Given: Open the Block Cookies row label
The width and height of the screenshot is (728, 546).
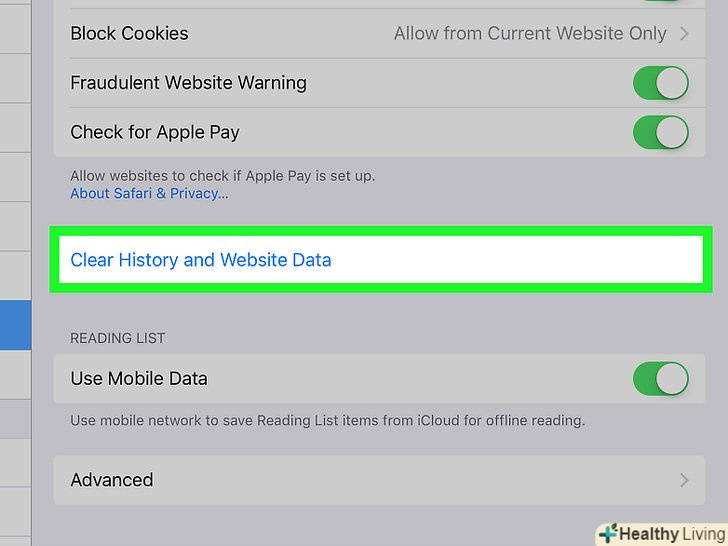Looking at the screenshot, I should point(129,33).
